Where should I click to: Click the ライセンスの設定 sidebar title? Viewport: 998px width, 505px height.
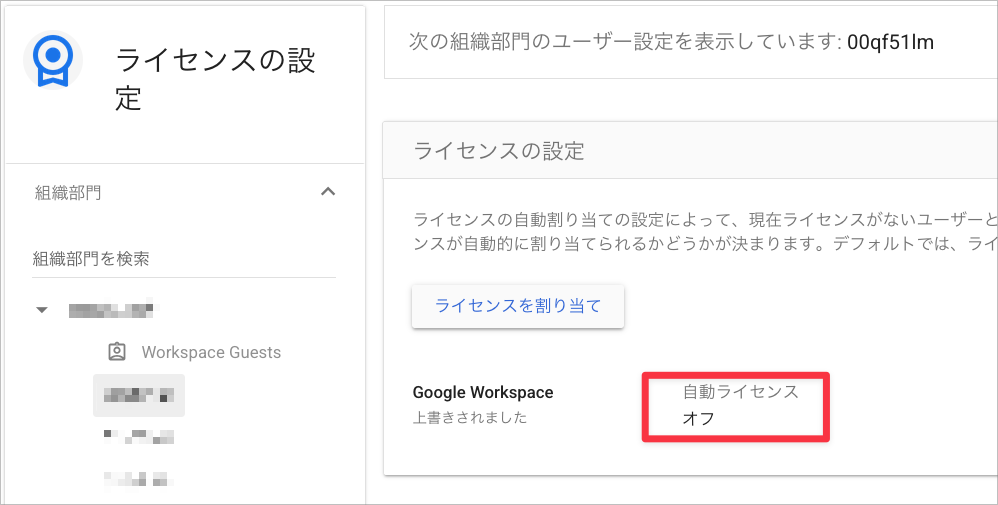click(216, 80)
